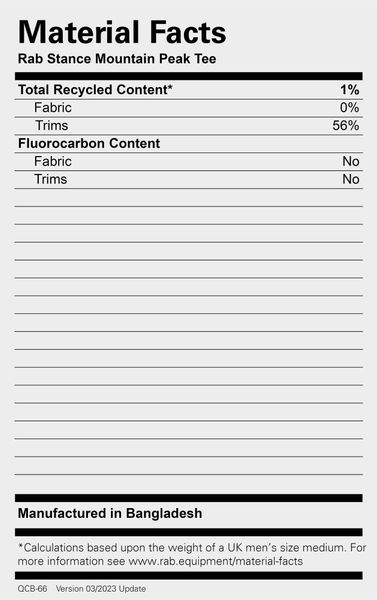Select the Rab Stance Mountain Peak Tee subtitle
Viewport: 377px width, 600px height.
pyautogui.click(x=117, y=59)
